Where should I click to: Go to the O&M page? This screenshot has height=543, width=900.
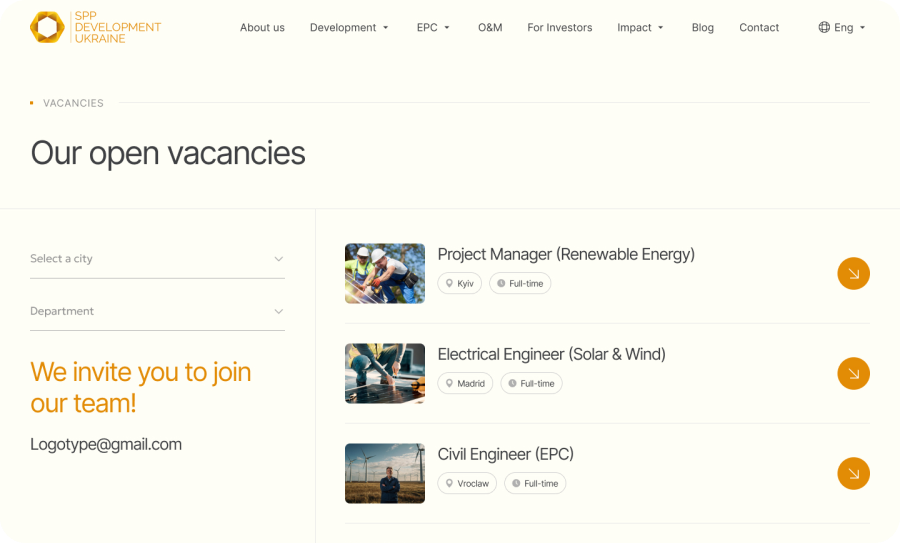tap(490, 28)
